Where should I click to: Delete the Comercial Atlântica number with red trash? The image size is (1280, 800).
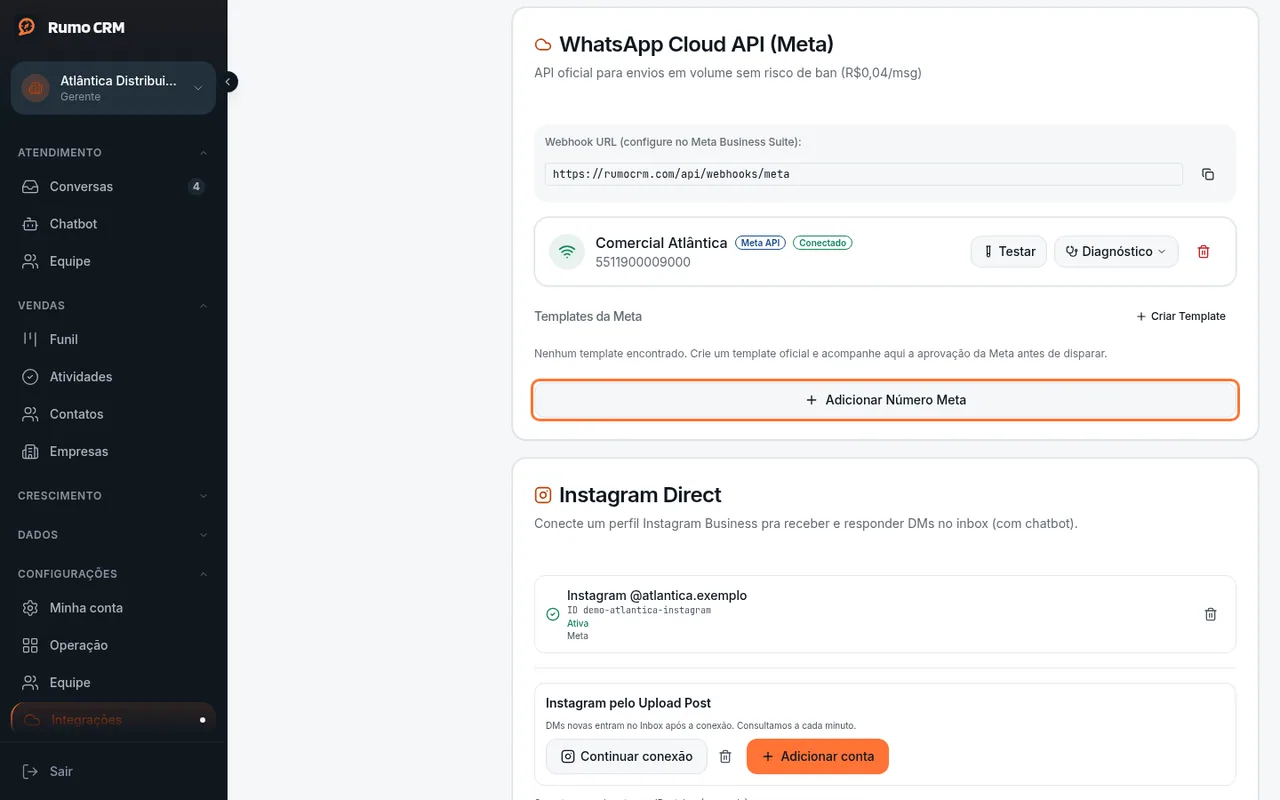click(1204, 252)
